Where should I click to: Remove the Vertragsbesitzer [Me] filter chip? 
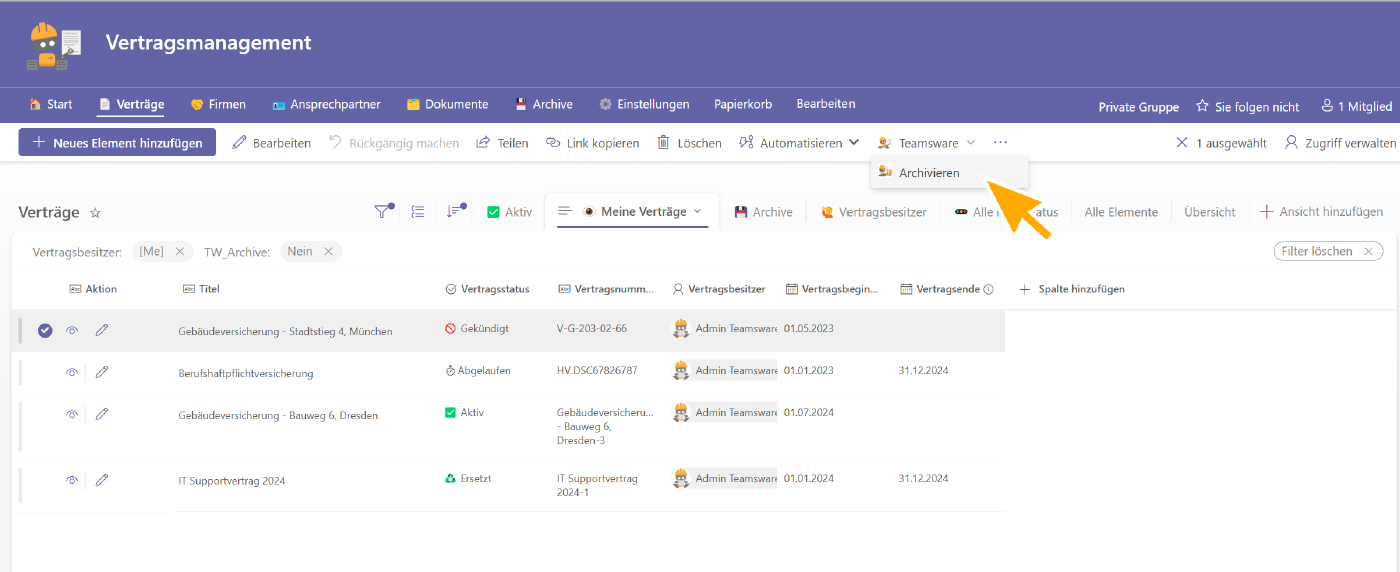pos(180,252)
